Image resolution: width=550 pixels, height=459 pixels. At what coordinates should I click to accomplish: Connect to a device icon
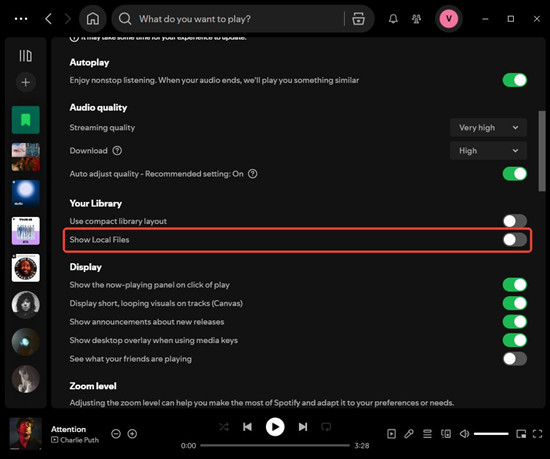click(x=446, y=434)
